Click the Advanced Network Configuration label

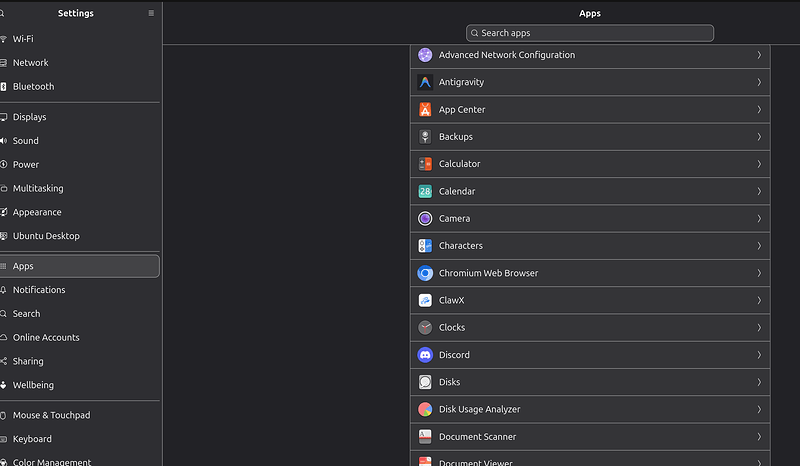[507, 55]
